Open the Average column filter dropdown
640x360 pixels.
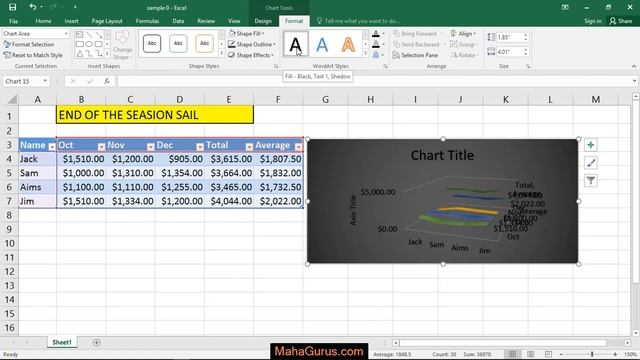[298, 147]
